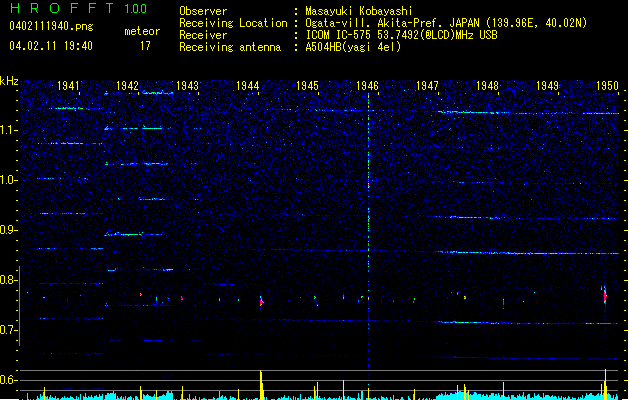This screenshot has width=629, height=400.
Task: Click the 1943 time axis marker
Action: click(x=187, y=85)
